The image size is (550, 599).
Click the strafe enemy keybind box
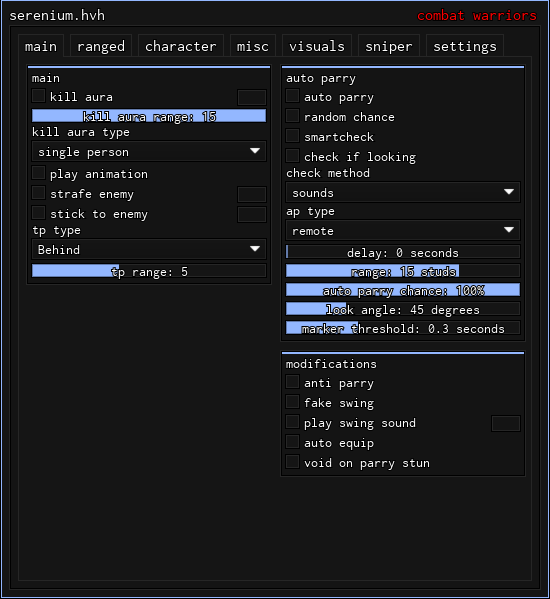pos(252,194)
